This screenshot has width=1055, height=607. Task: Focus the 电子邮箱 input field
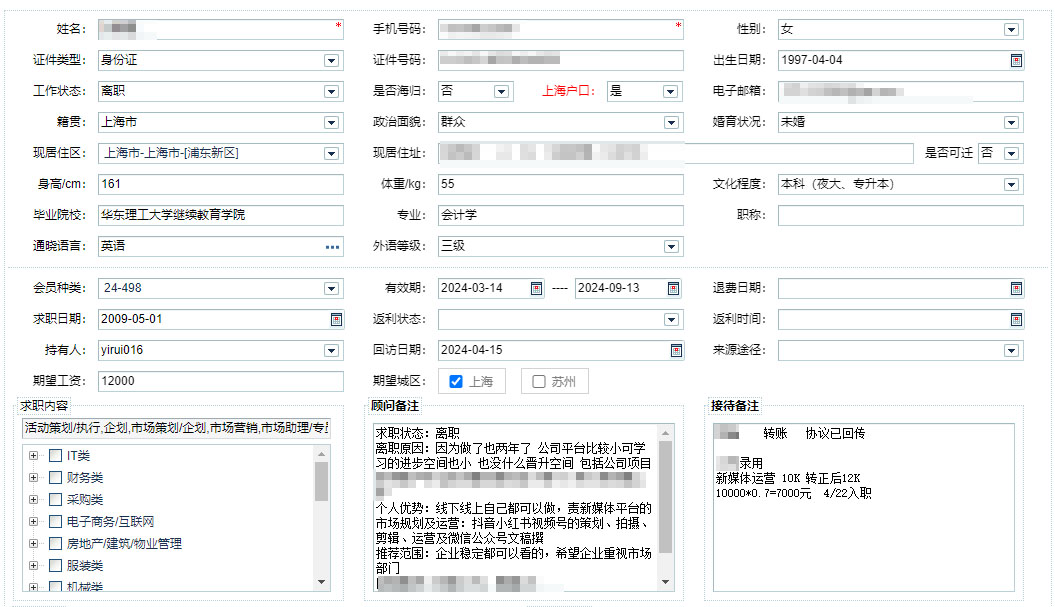[x=900, y=92]
